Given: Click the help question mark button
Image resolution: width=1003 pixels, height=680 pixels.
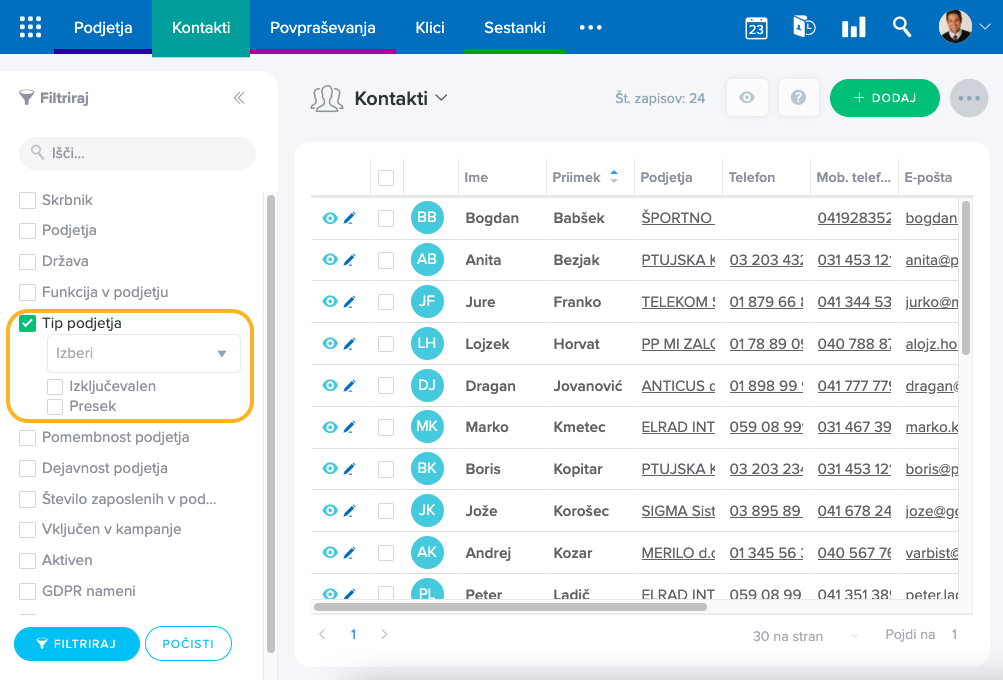Looking at the screenshot, I should click(798, 98).
